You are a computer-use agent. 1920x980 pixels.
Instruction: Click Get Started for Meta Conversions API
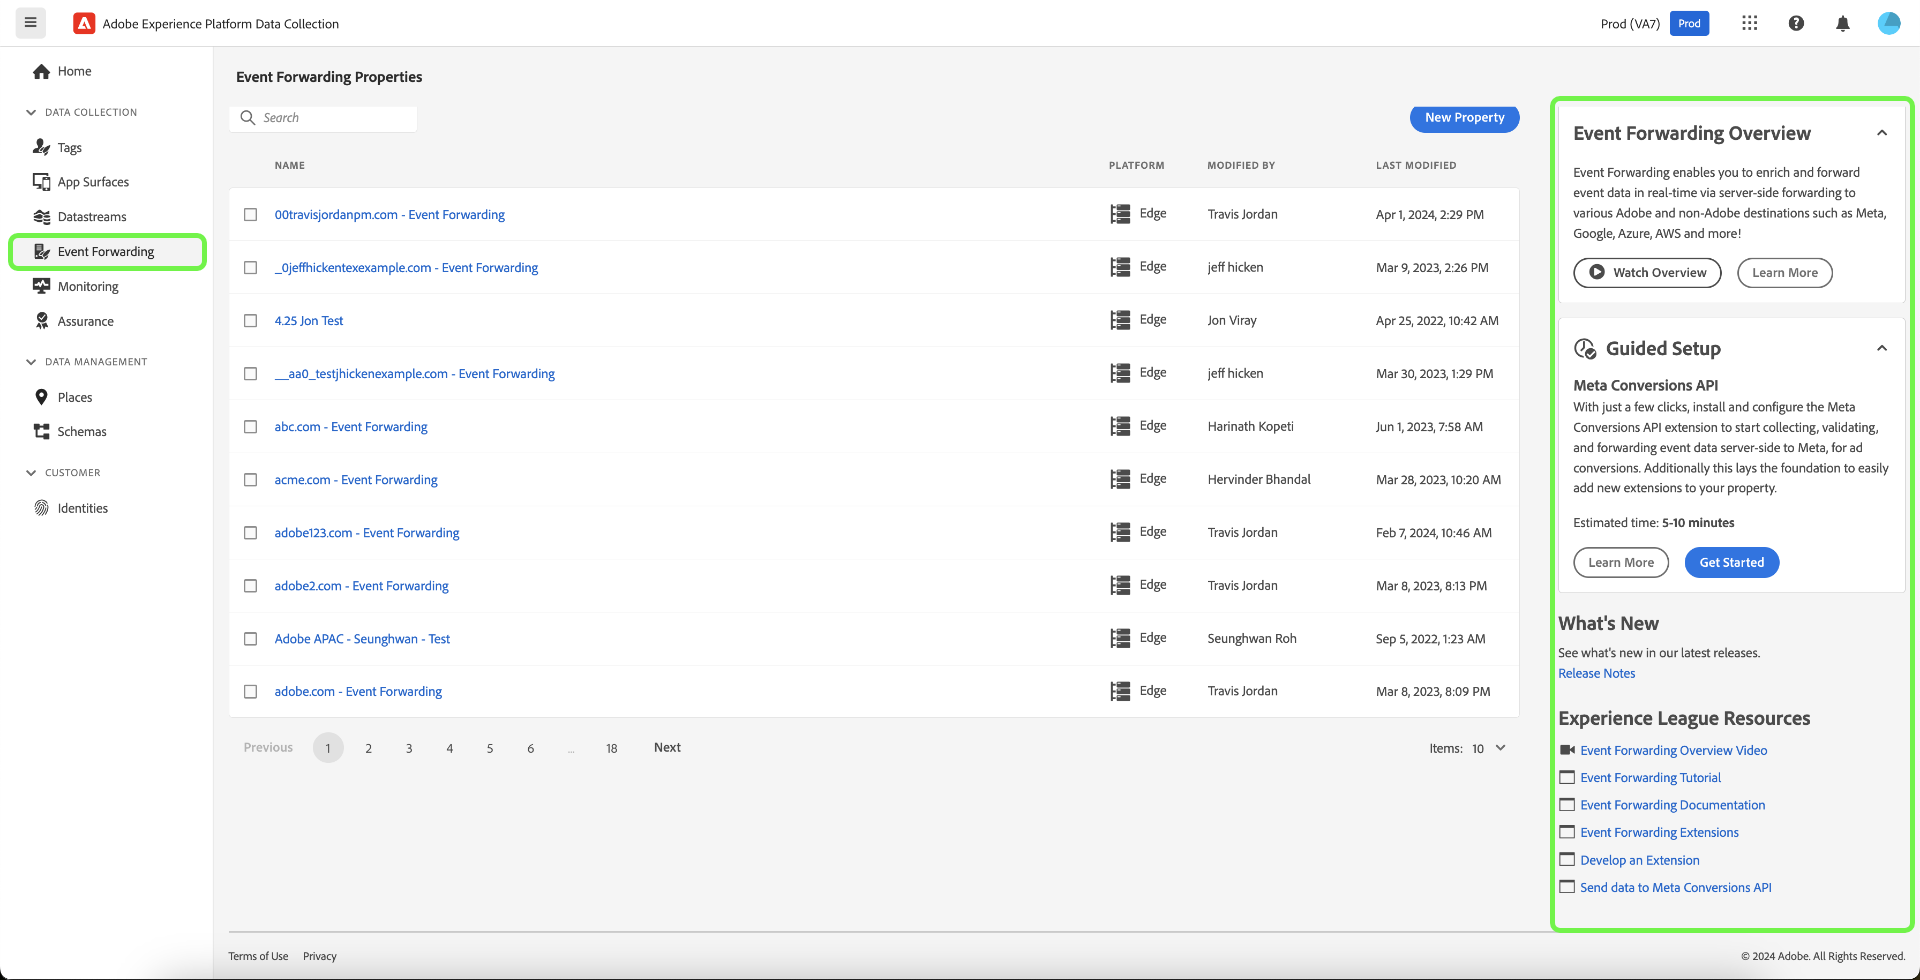(x=1732, y=563)
